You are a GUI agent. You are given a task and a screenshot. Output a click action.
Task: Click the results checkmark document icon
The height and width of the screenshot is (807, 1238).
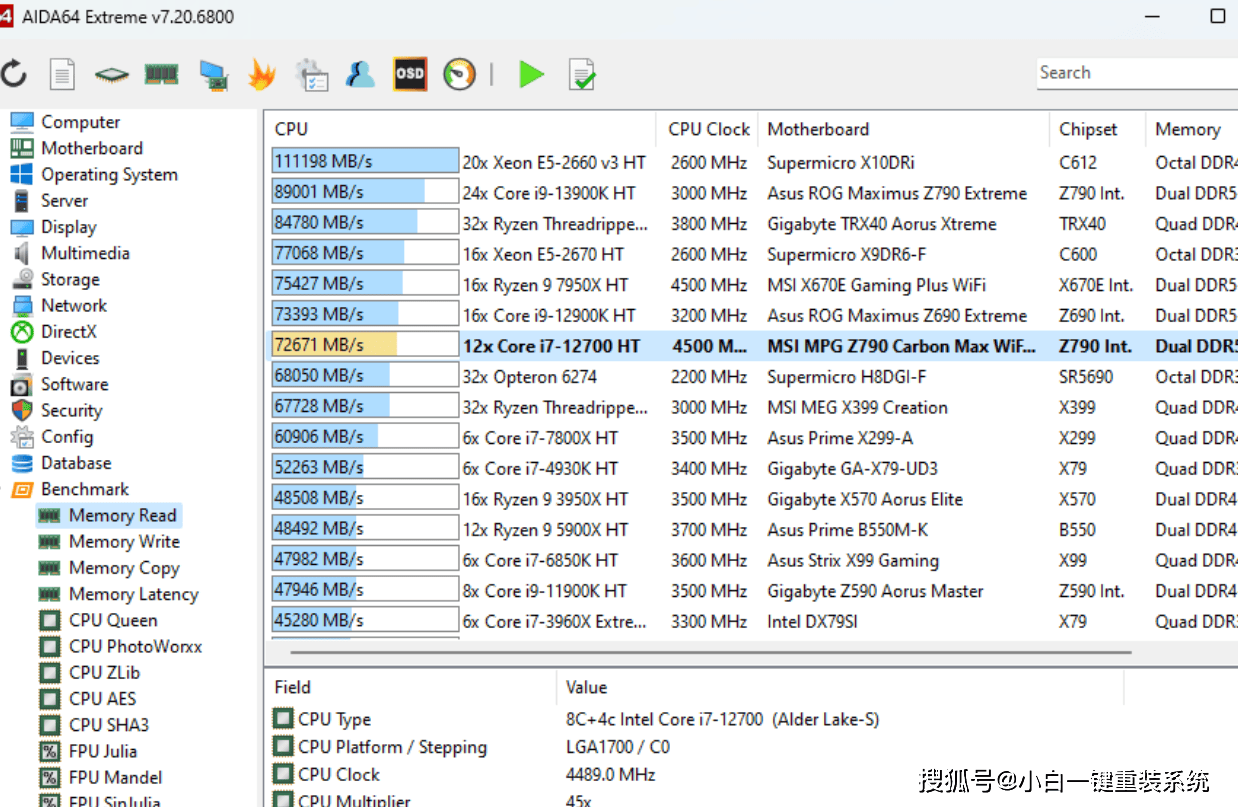(582, 74)
